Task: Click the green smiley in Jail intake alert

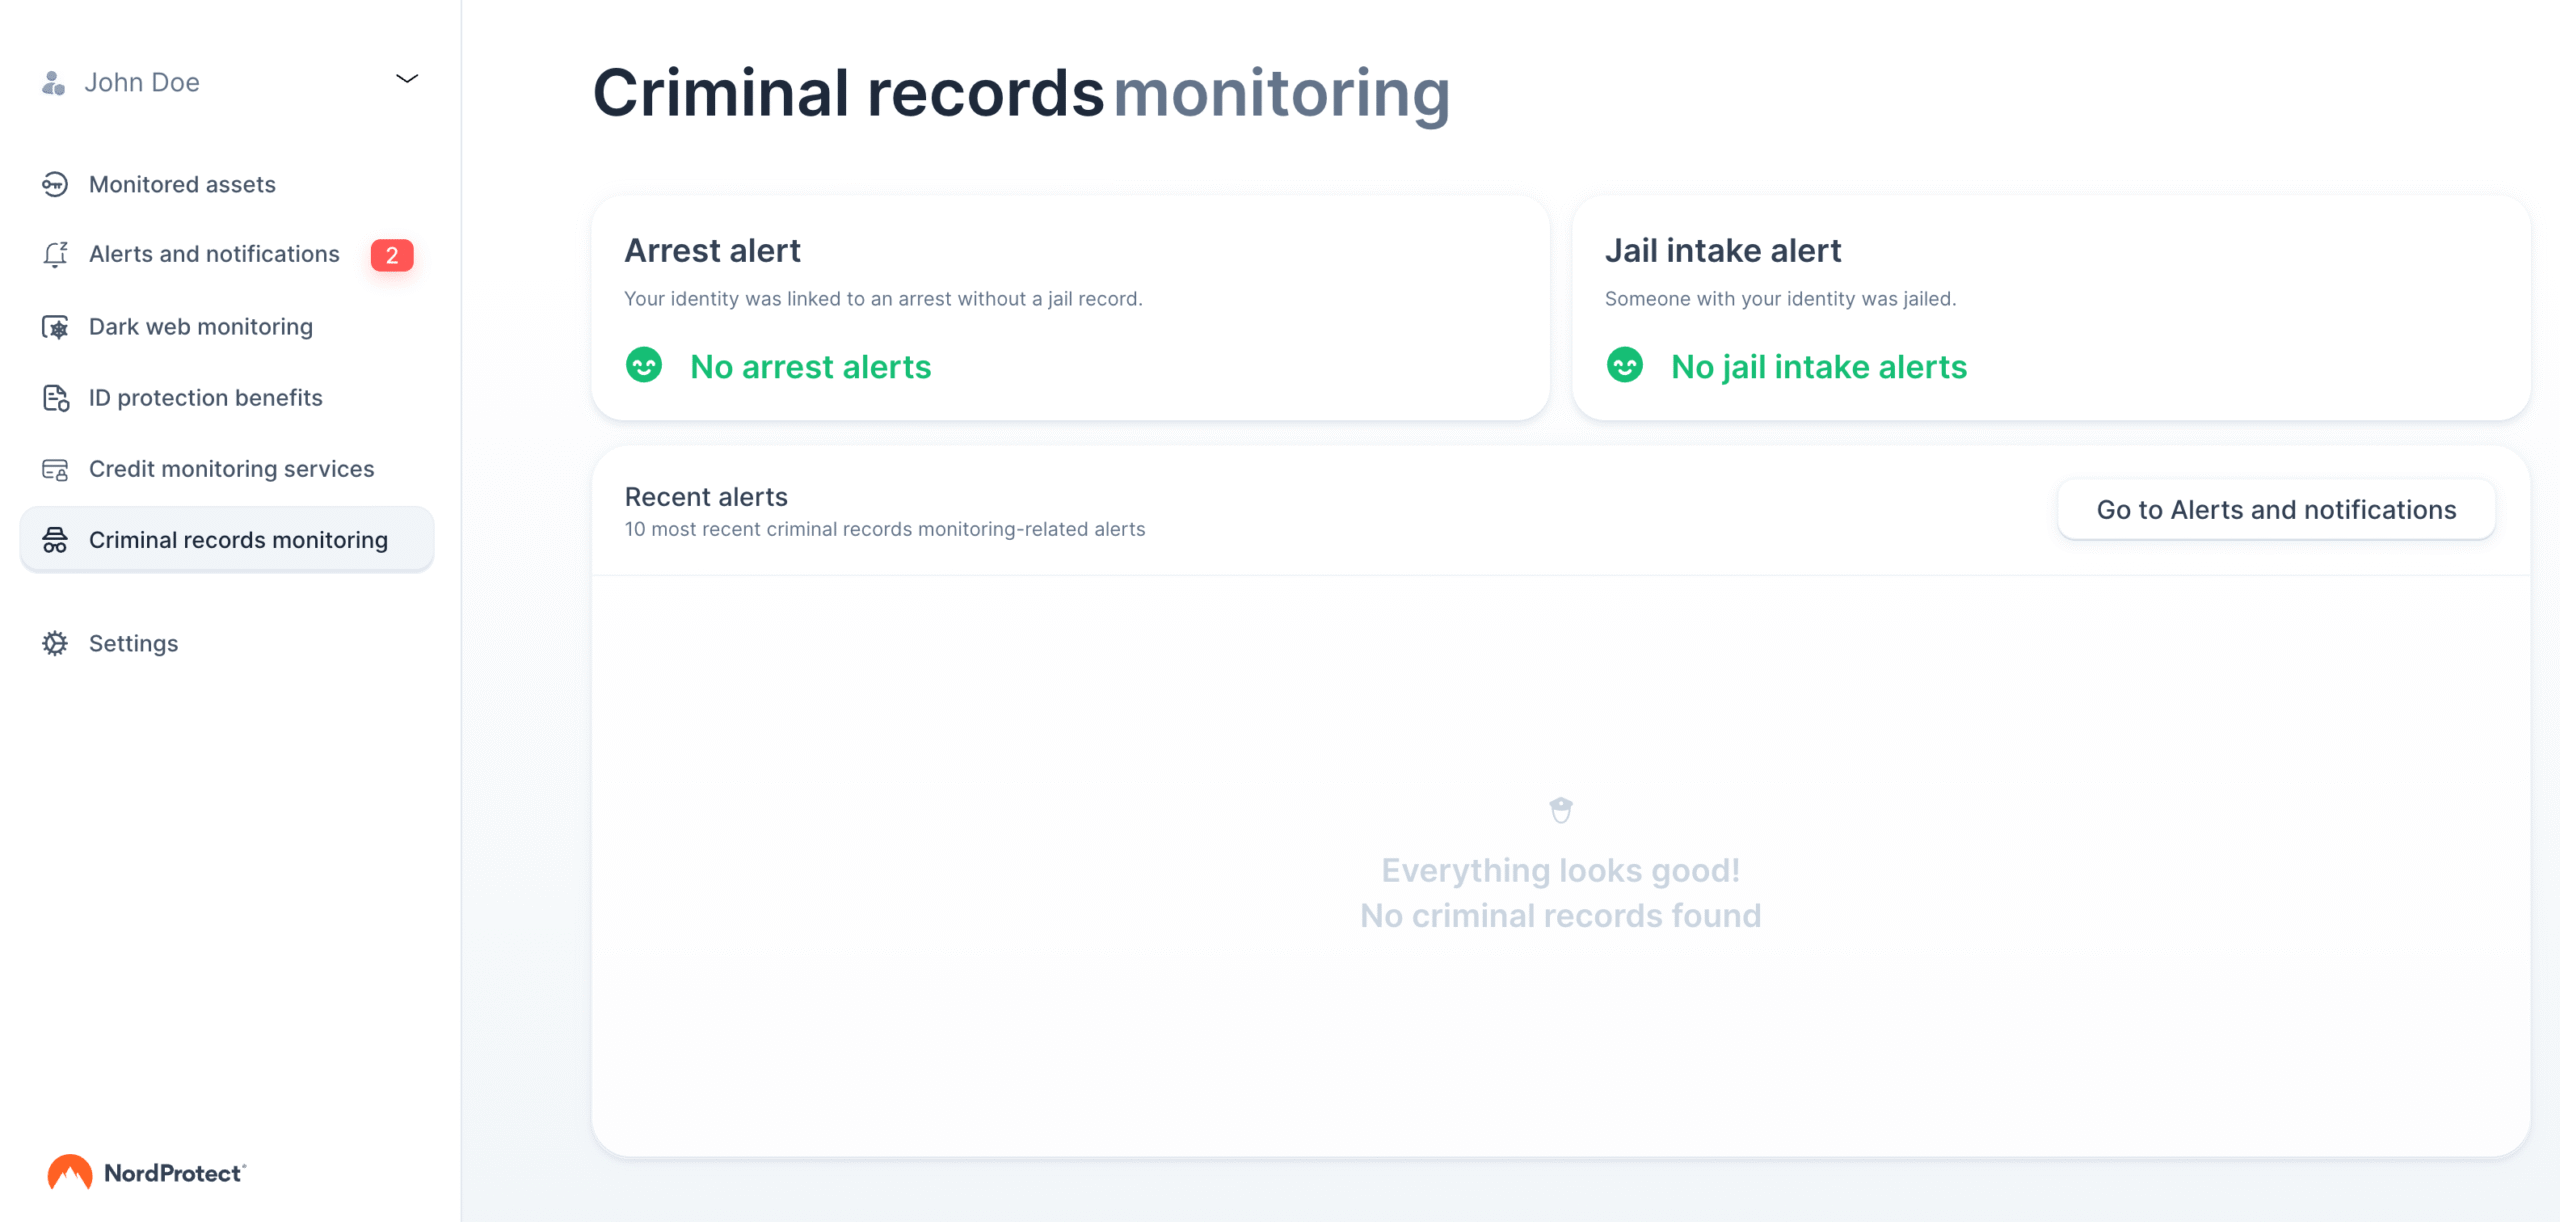Action: coord(1625,366)
